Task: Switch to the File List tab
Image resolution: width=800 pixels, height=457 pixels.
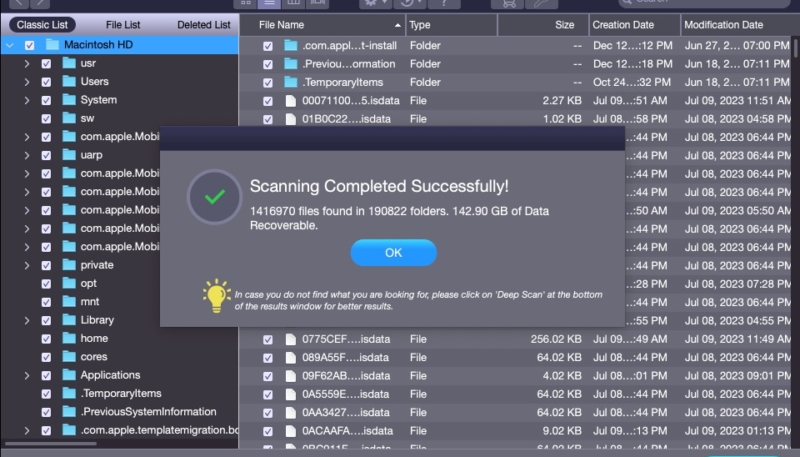Action: pyautogui.click(x=123, y=24)
